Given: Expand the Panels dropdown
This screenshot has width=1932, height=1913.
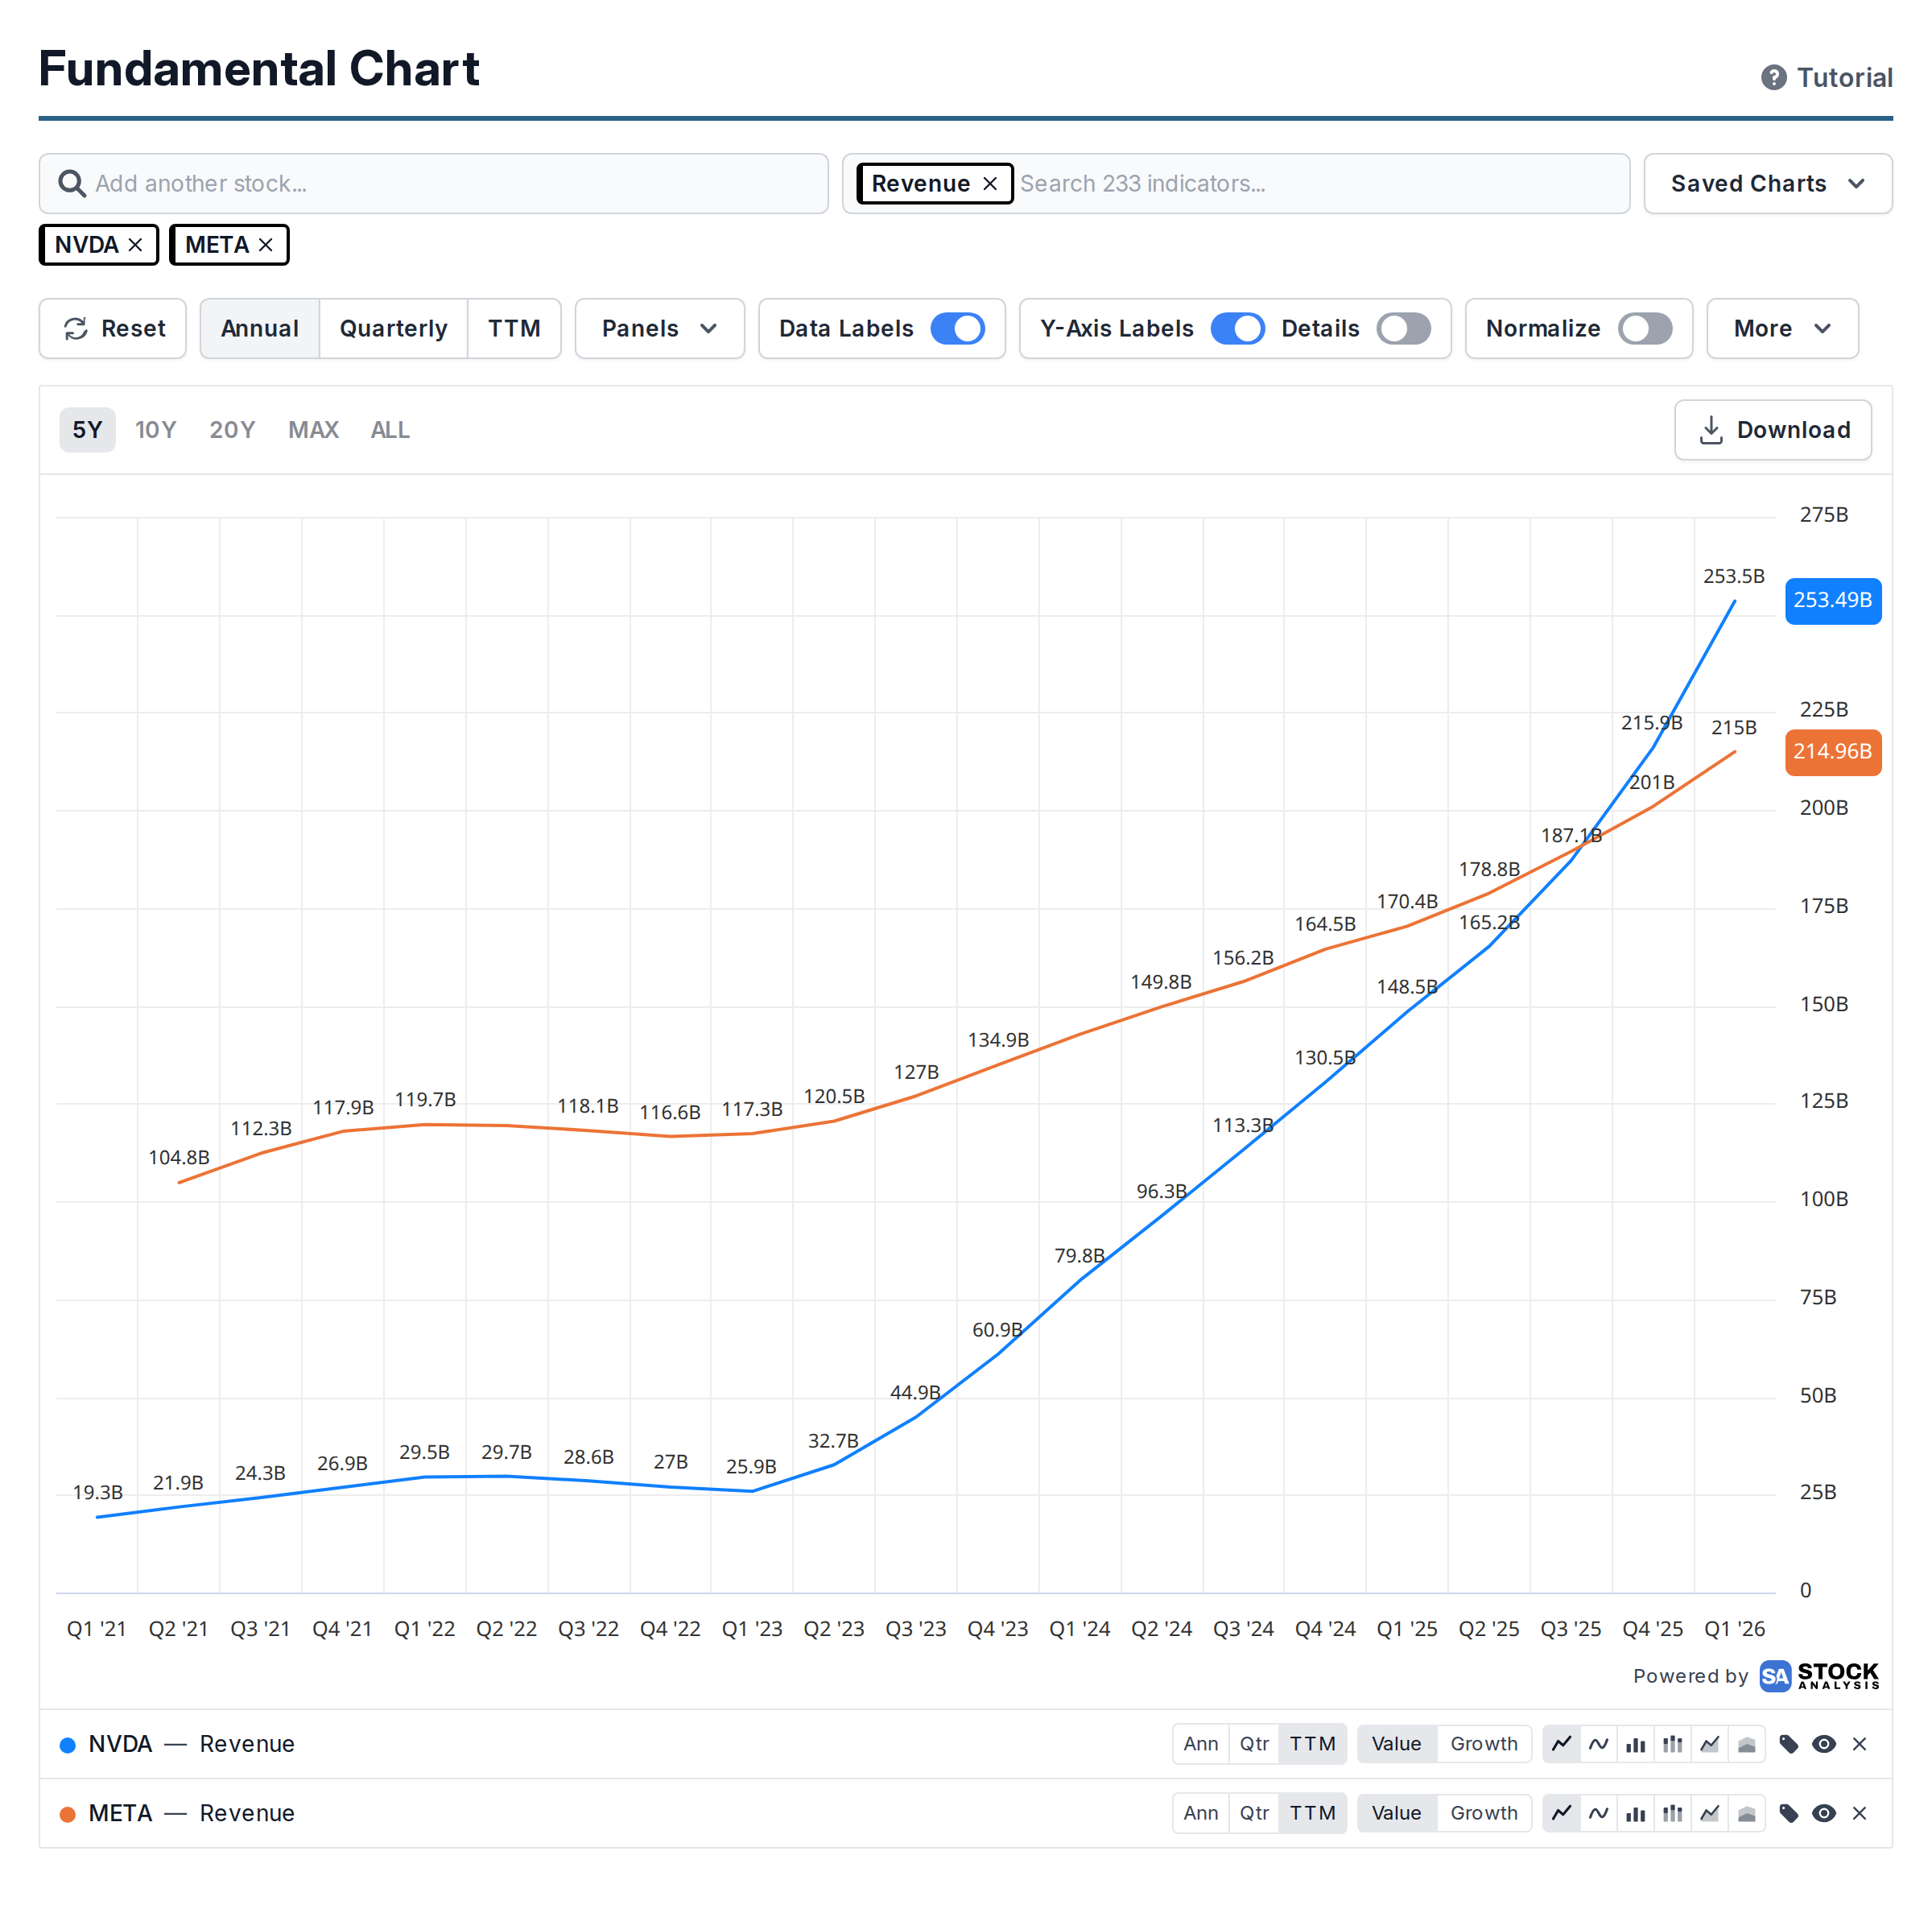Looking at the screenshot, I should [659, 329].
